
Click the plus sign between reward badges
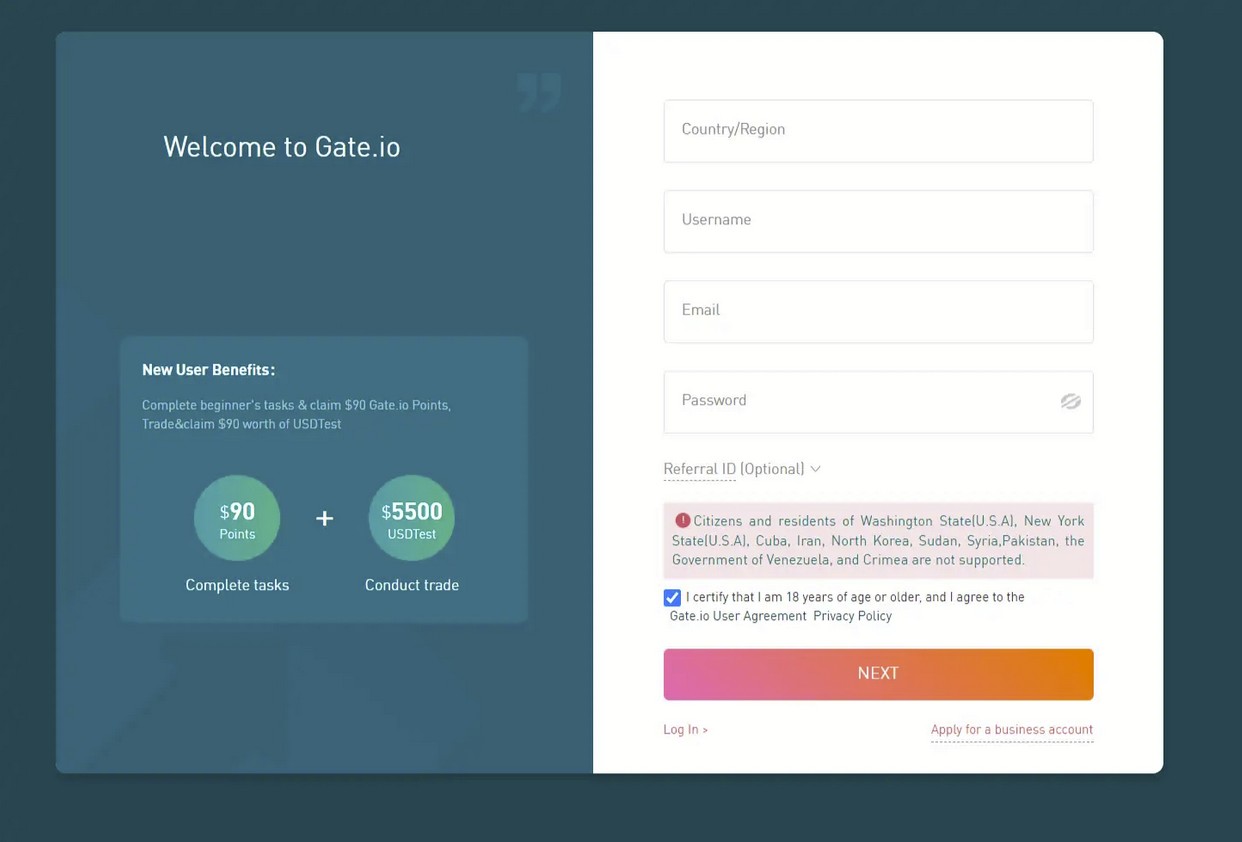point(324,518)
